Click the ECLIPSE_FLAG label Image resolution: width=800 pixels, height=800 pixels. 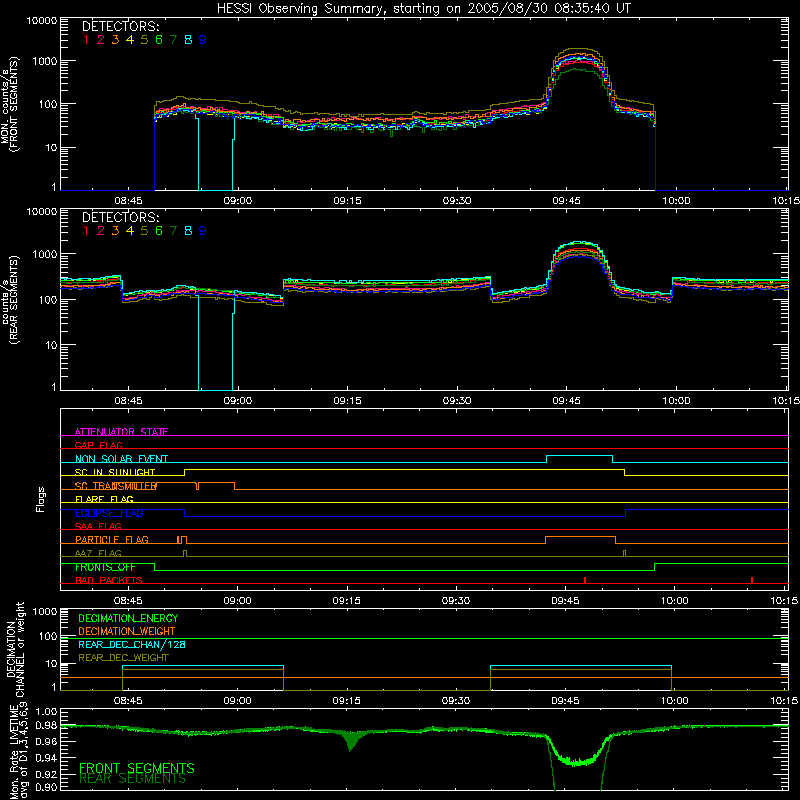pos(109,513)
